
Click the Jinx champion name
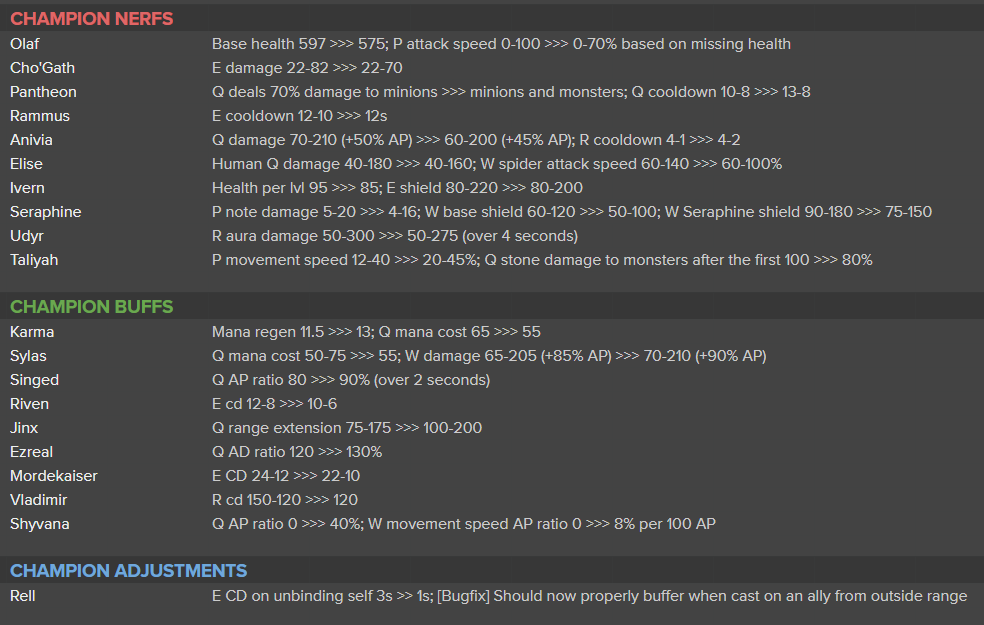24,428
